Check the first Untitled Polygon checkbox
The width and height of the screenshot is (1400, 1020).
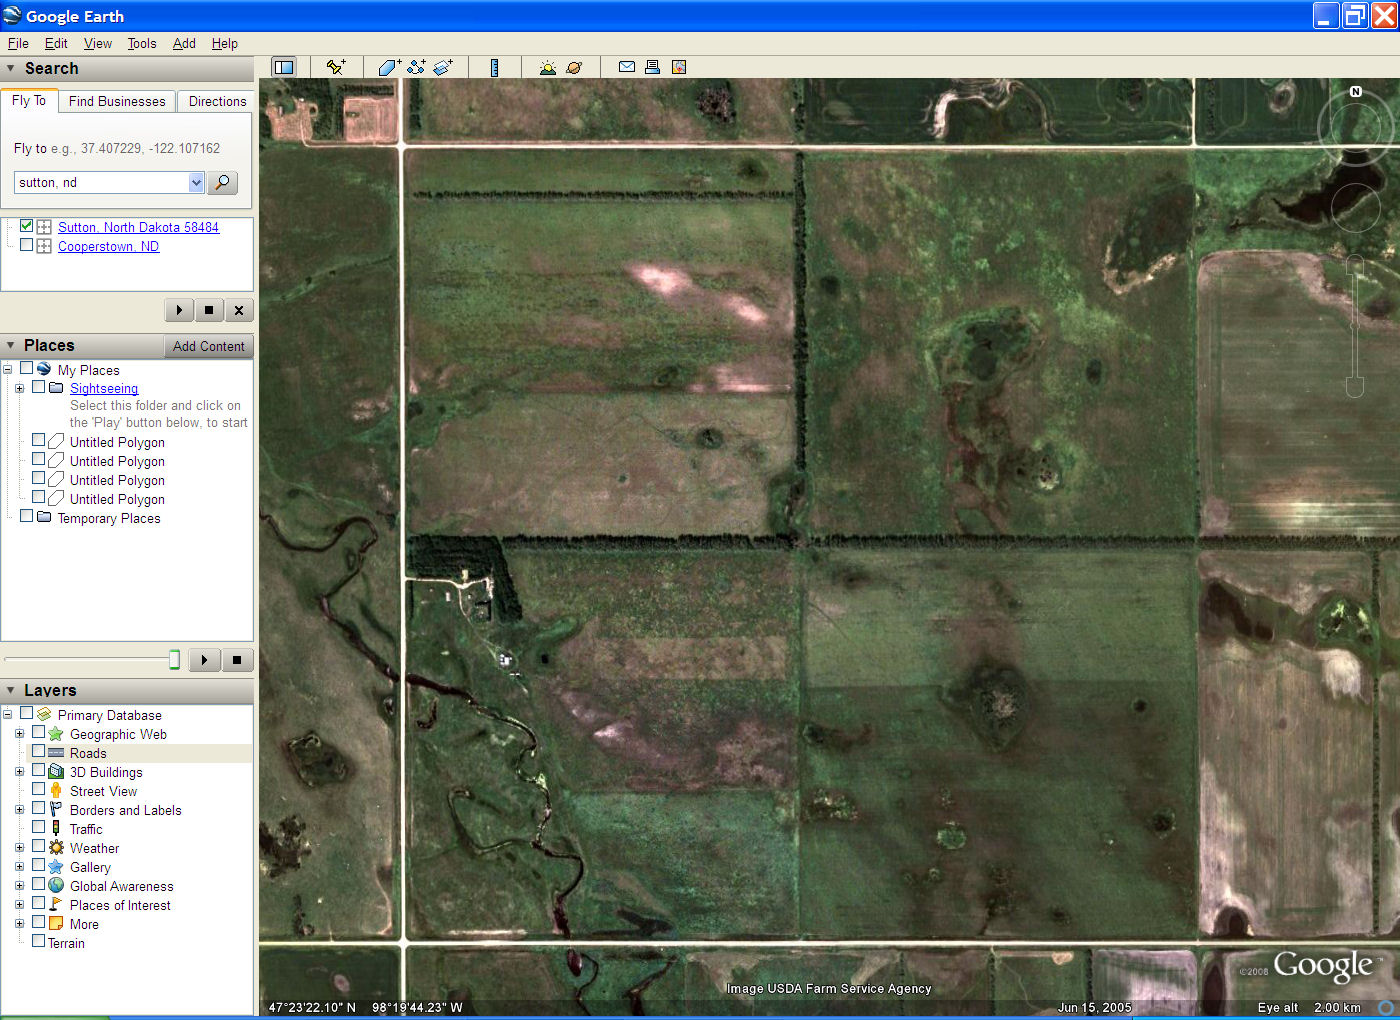(38, 441)
